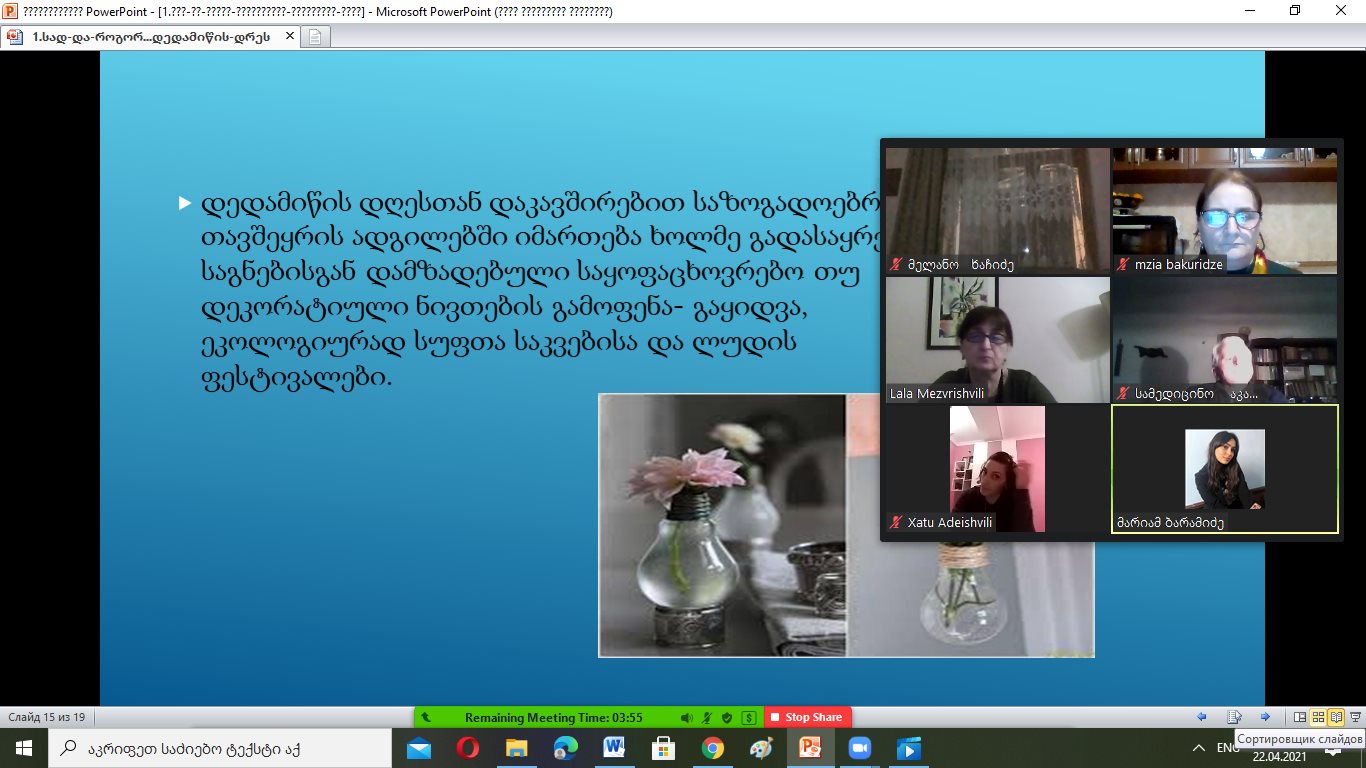Select mzia bakuridze video thumbnail
The height and width of the screenshot is (768, 1366).
[x=1224, y=211]
